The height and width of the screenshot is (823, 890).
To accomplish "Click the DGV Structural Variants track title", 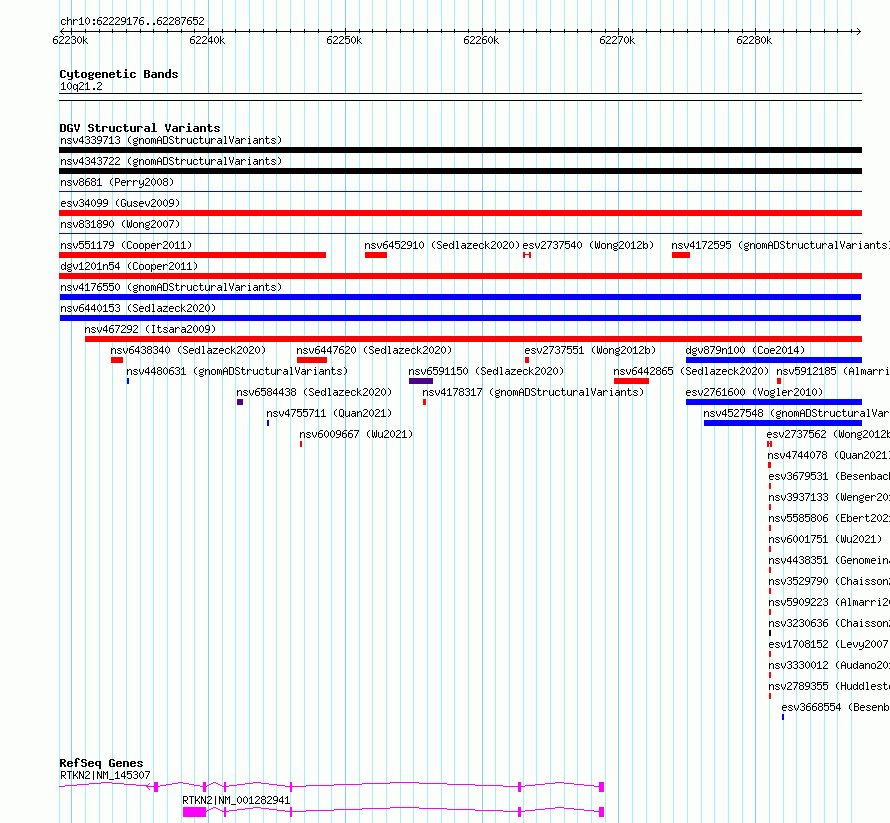I will (x=140, y=128).
